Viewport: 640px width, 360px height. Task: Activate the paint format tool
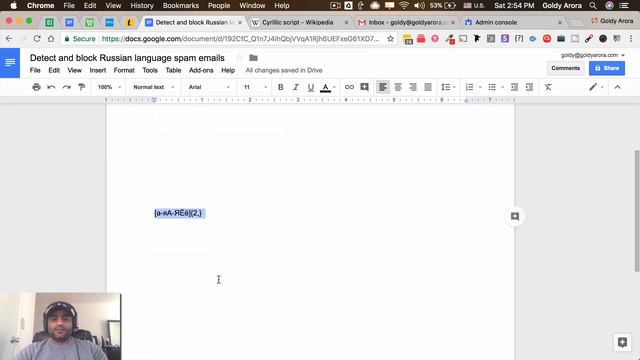(x=82, y=87)
